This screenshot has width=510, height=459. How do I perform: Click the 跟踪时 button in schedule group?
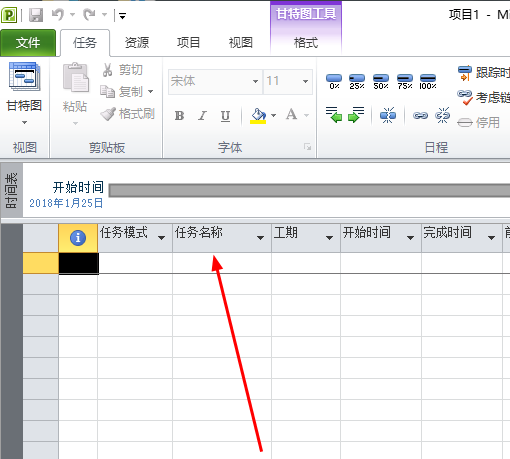pos(483,73)
